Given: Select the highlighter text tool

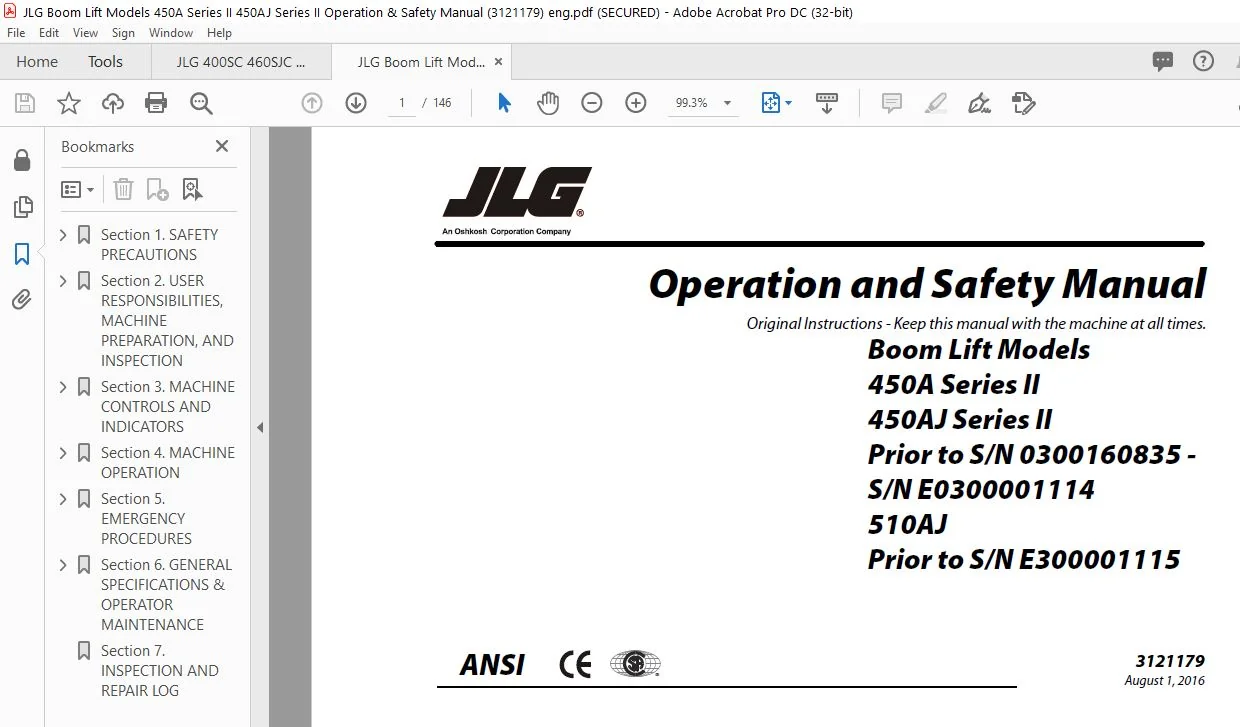Looking at the screenshot, I should [x=936, y=103].
